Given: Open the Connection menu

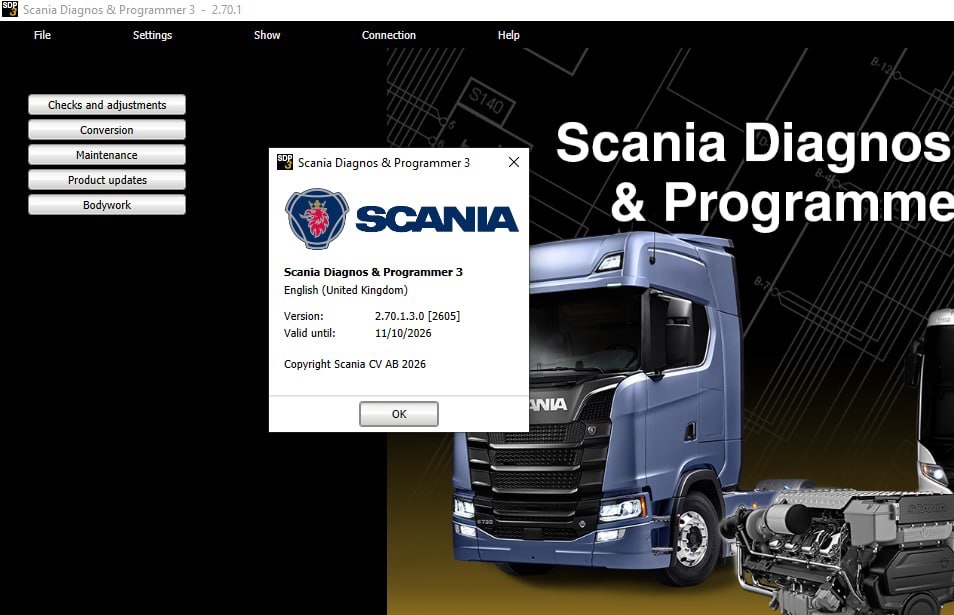Looking at the screenshot, I should tap(389, 35).
